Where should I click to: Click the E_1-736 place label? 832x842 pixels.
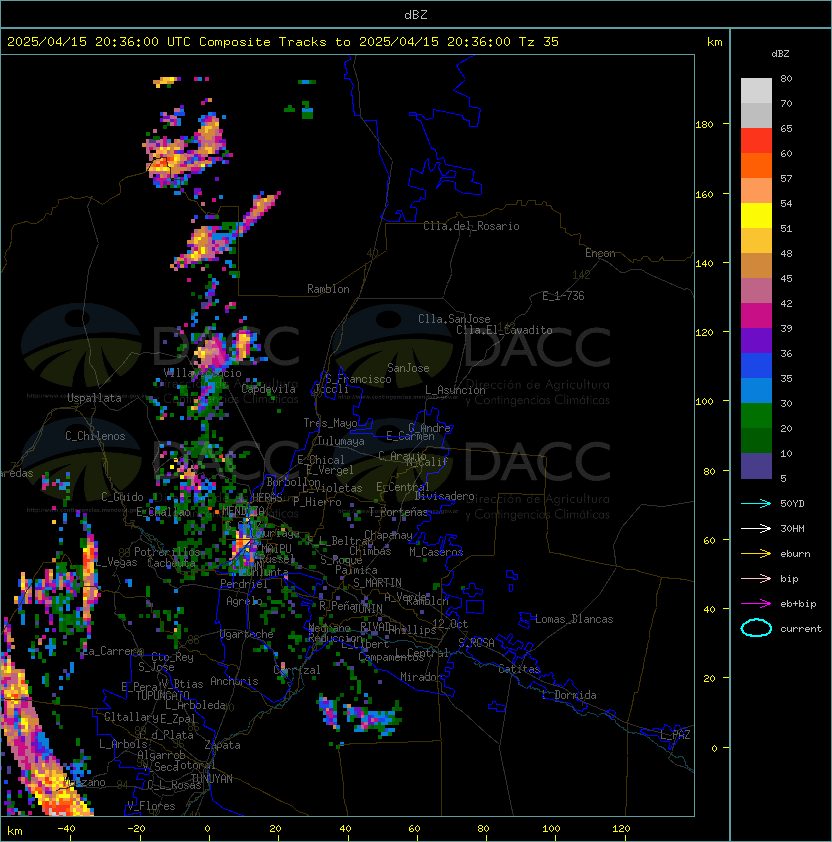click(x=563, y=296)
